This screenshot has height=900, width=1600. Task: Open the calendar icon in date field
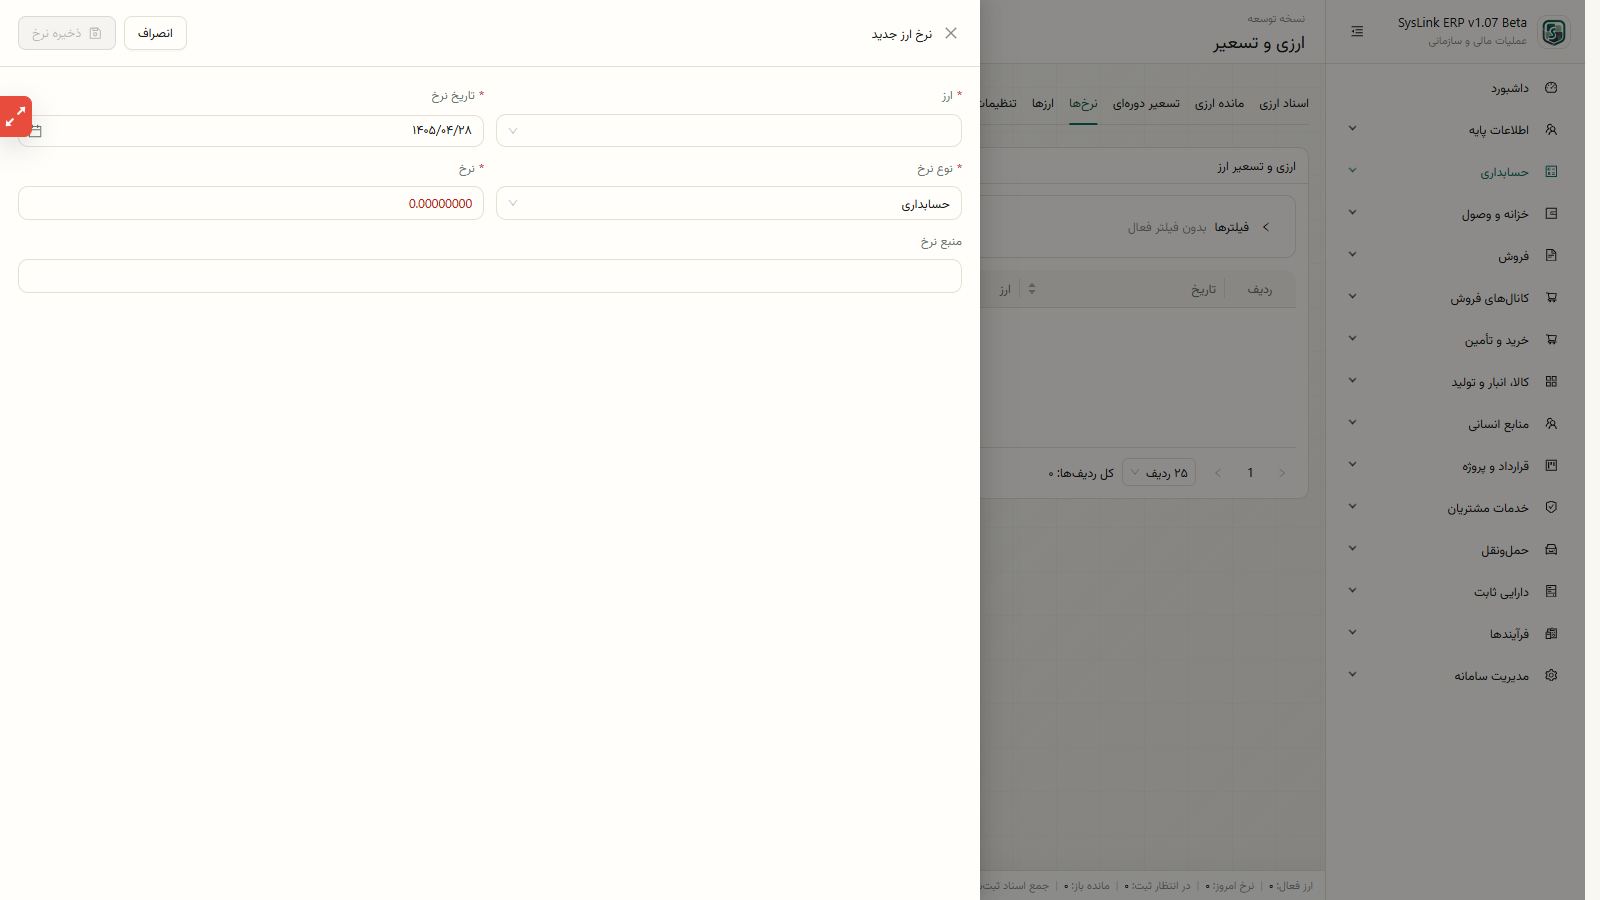click(35, 131)
